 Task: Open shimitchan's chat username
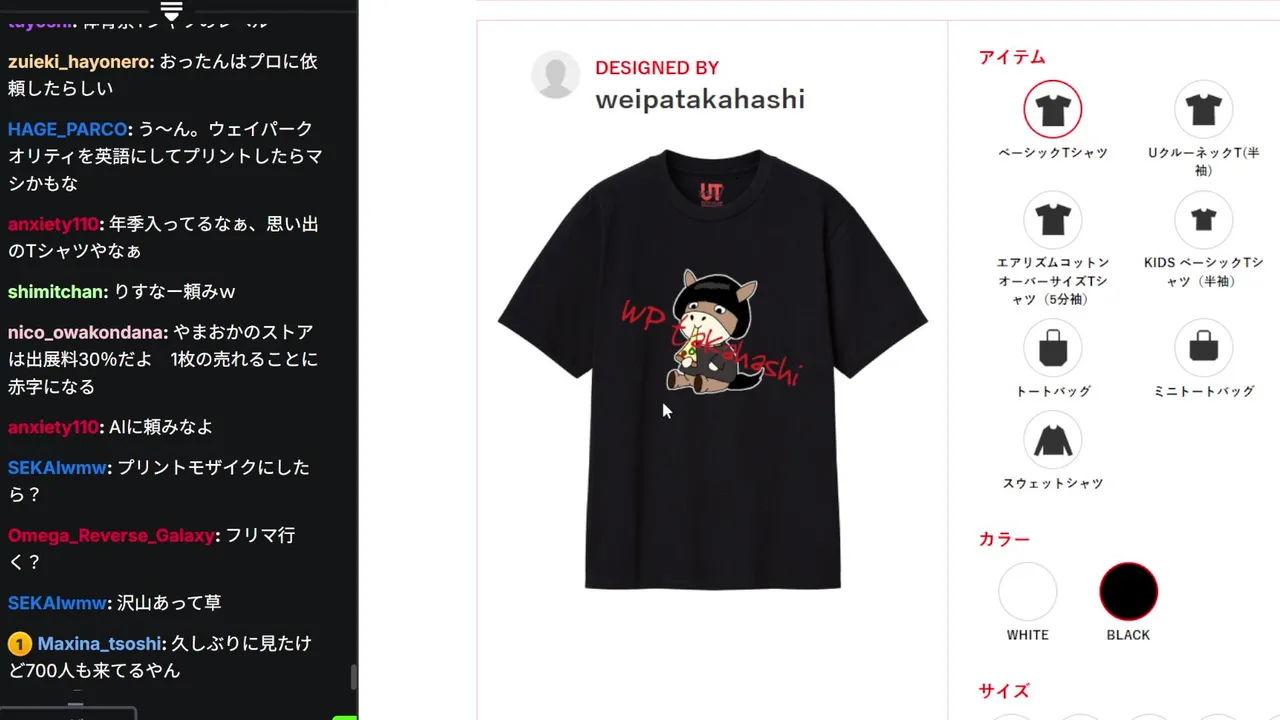click(x=56, y=292)
